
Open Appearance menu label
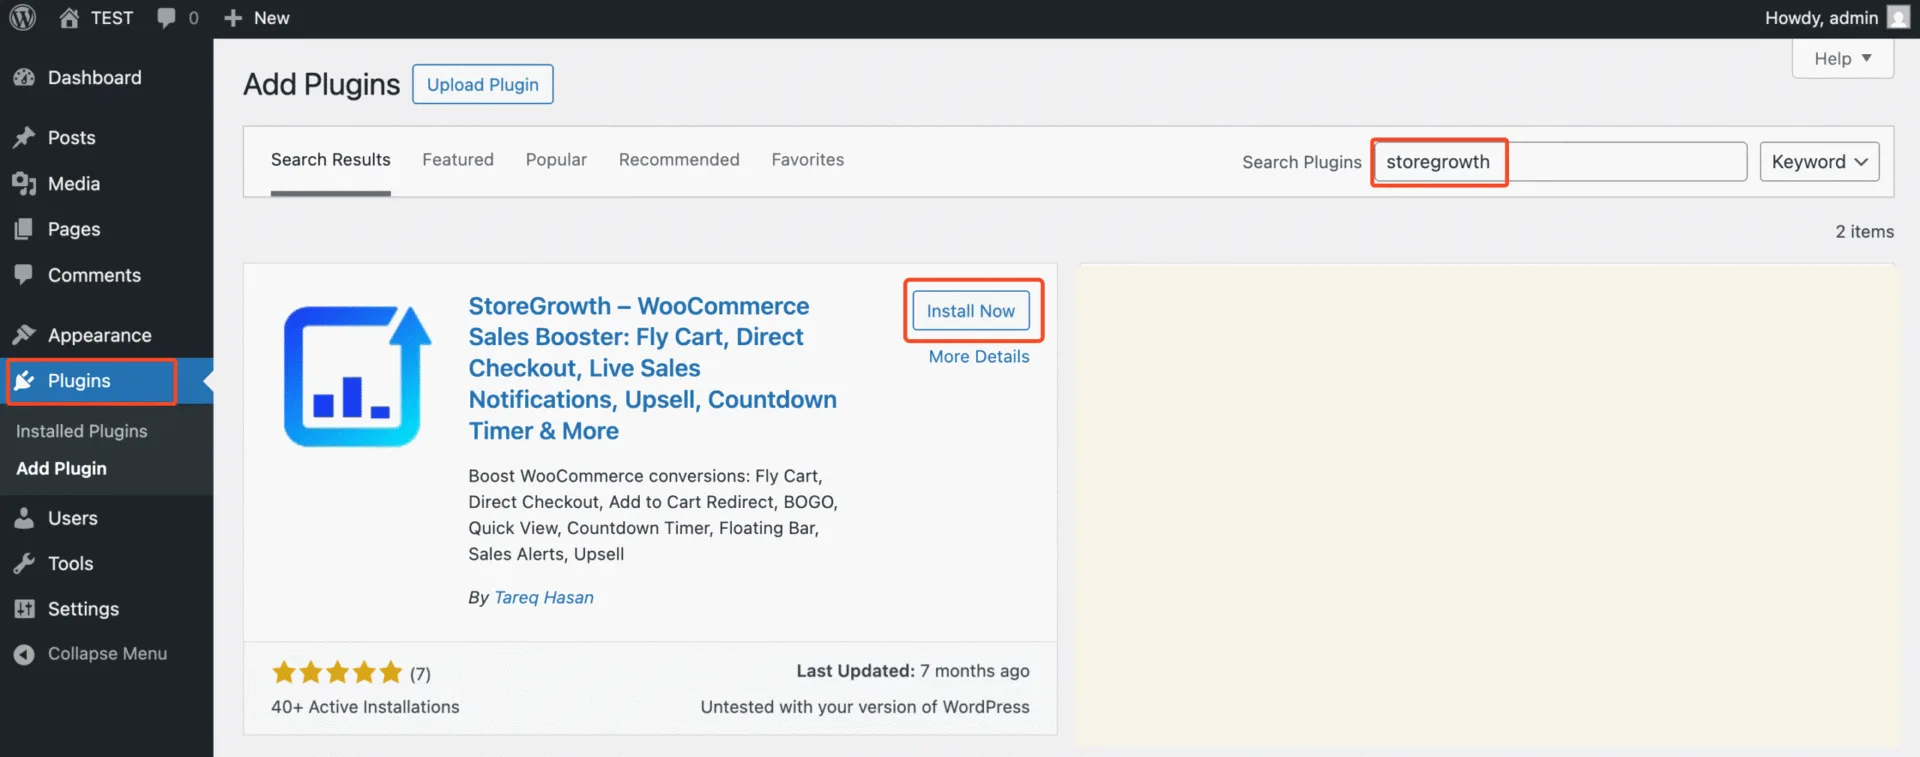pos(100,335)
